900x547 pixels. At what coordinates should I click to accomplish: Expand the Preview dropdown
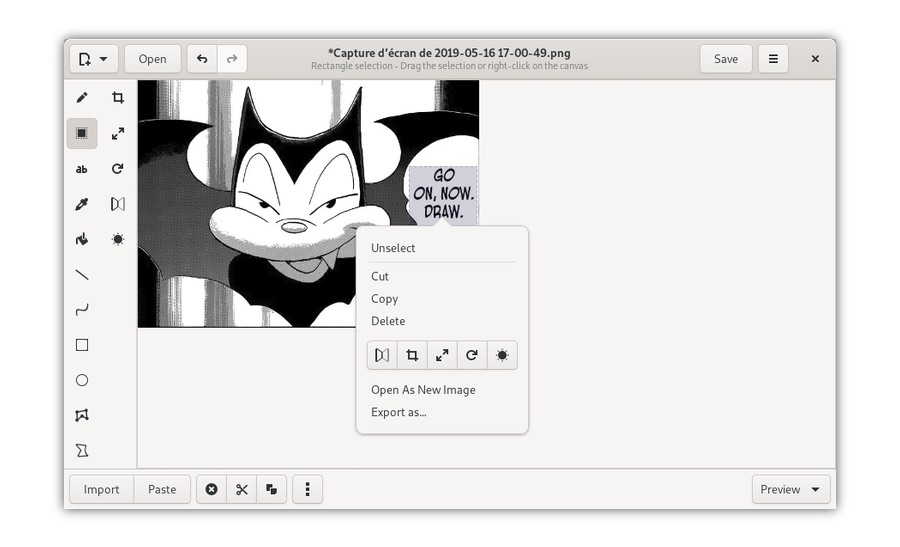(791, 489)
